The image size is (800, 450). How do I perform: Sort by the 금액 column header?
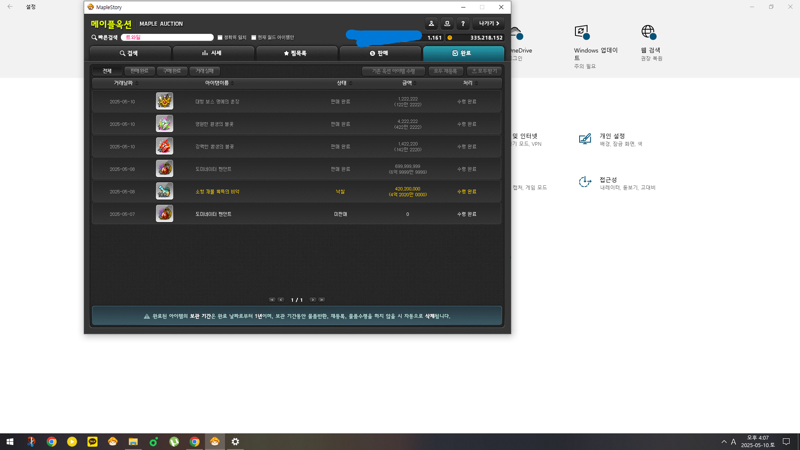tap(407, 83)
